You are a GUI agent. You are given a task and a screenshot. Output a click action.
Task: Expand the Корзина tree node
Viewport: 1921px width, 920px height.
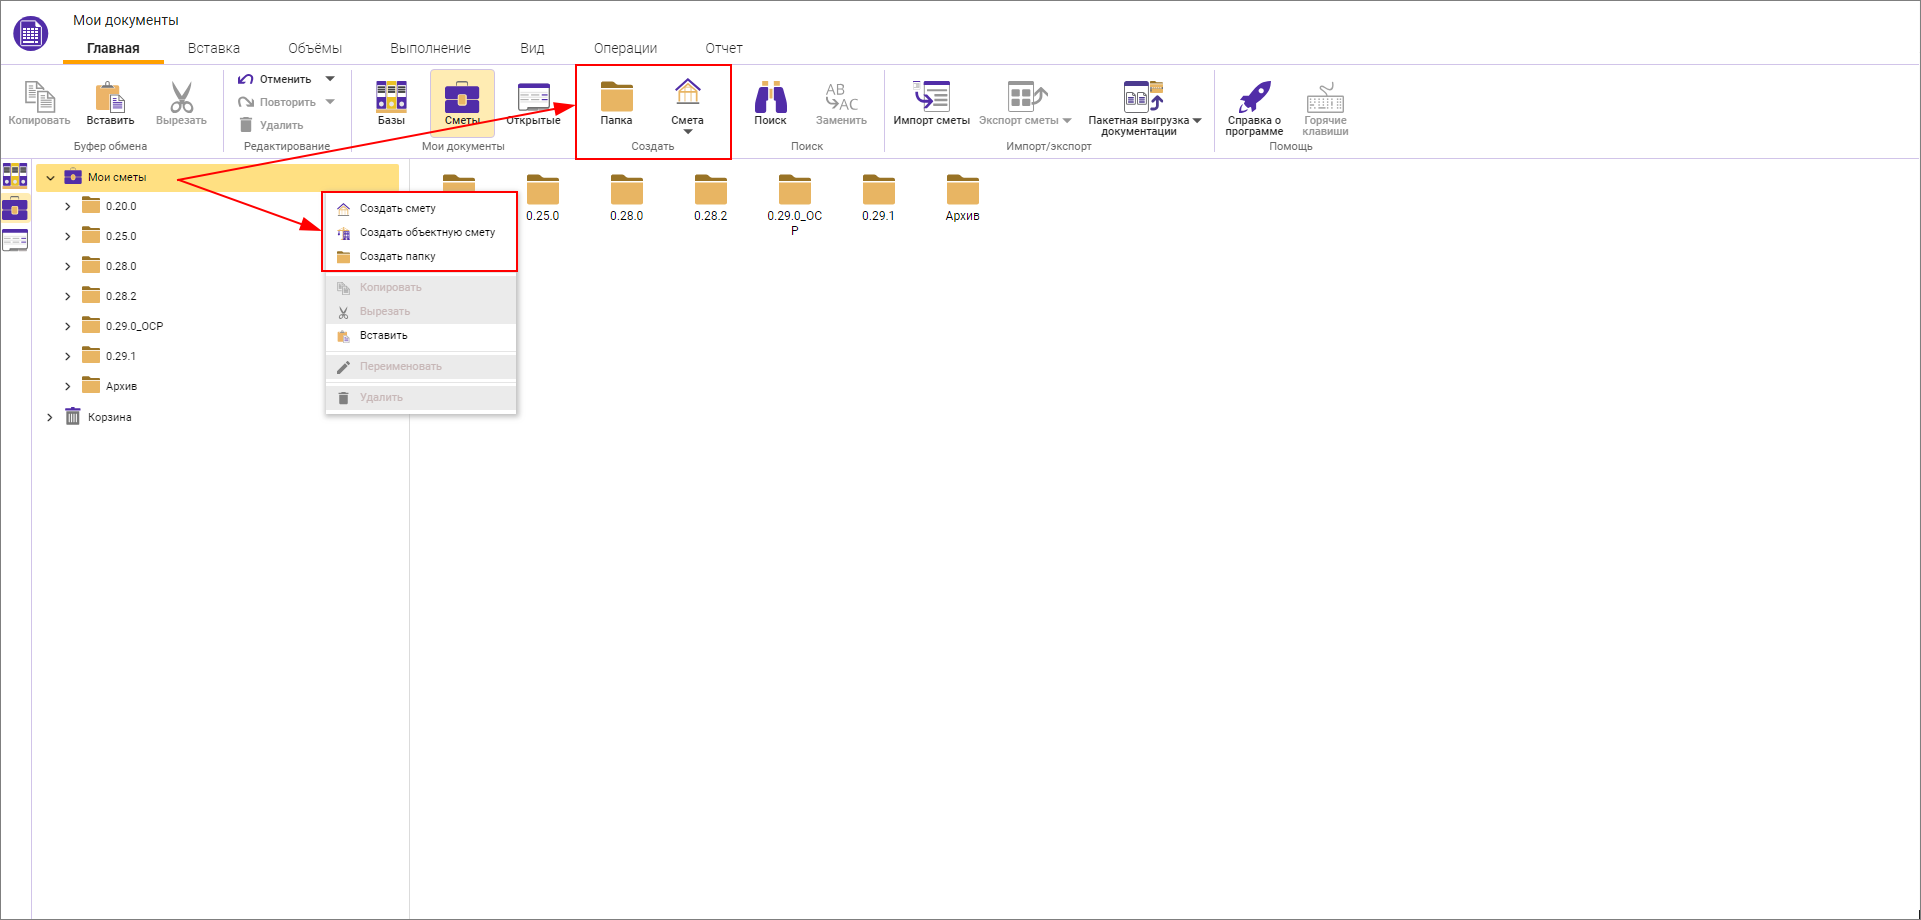click(50, 418)
